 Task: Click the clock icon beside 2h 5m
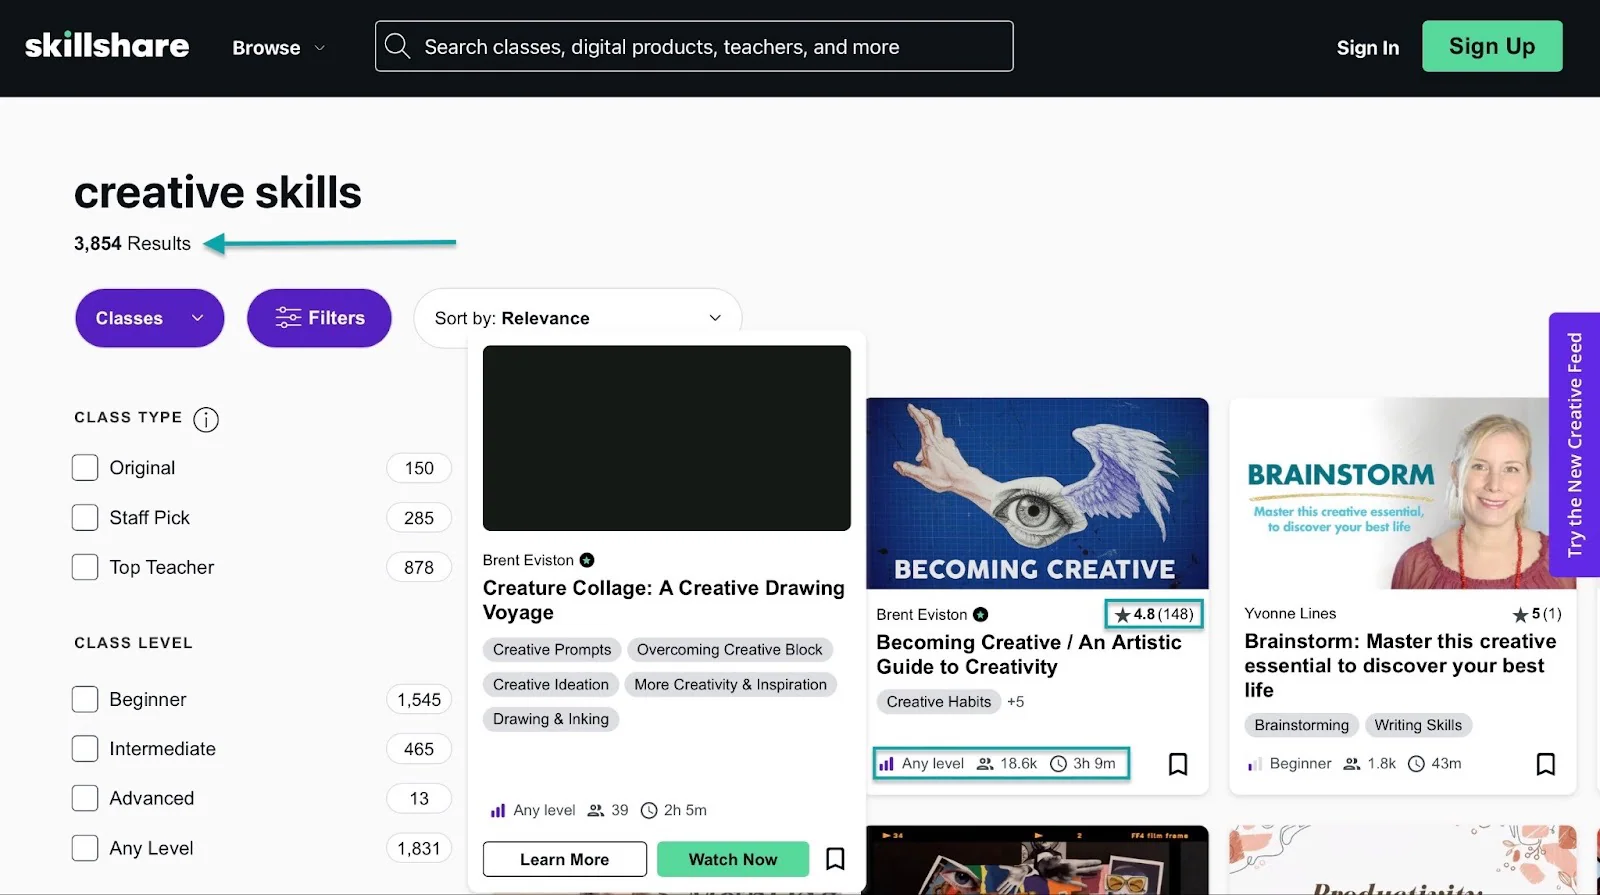coord(649,810)
